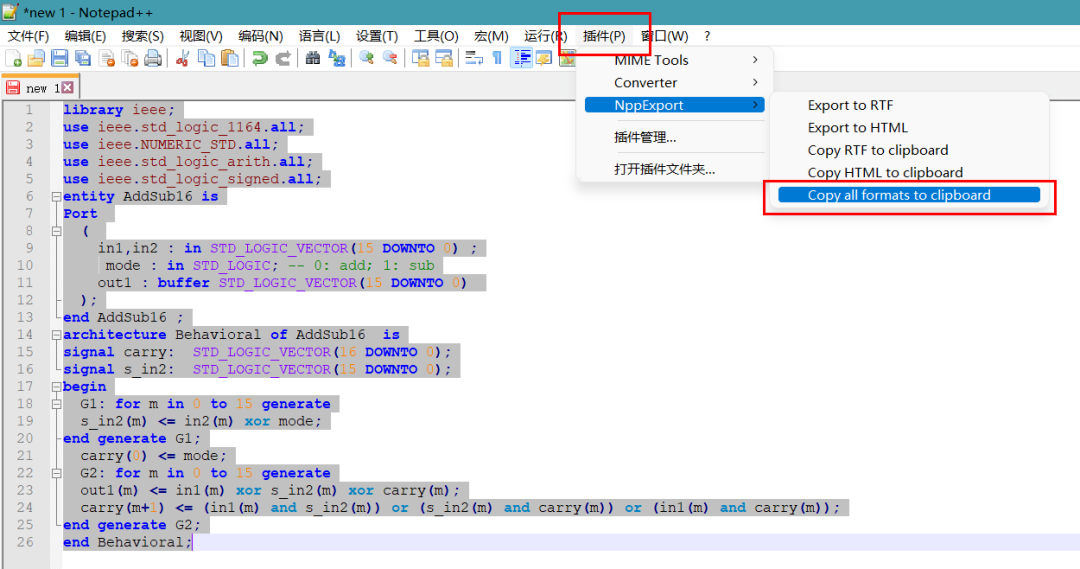Zoom in with the magnifier plus icon
The height and width of the screenshot is (569, 1080).
pos(366,59)
